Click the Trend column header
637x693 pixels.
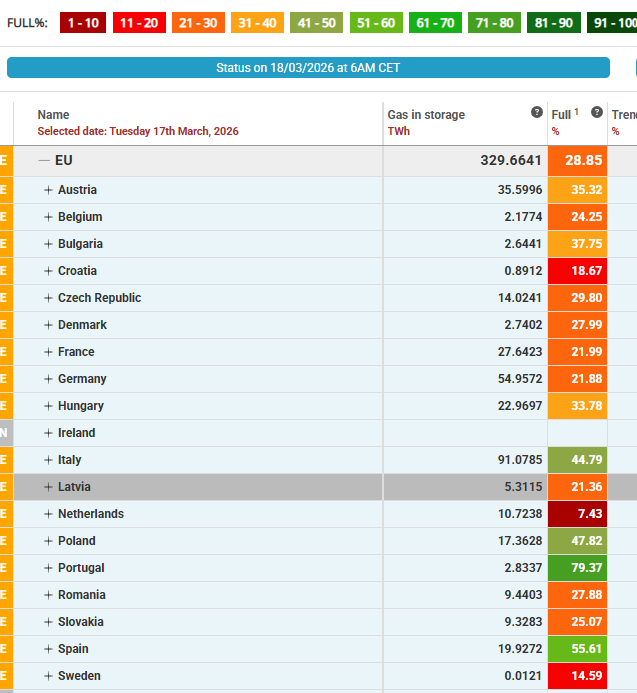click(x=624, y=115)
